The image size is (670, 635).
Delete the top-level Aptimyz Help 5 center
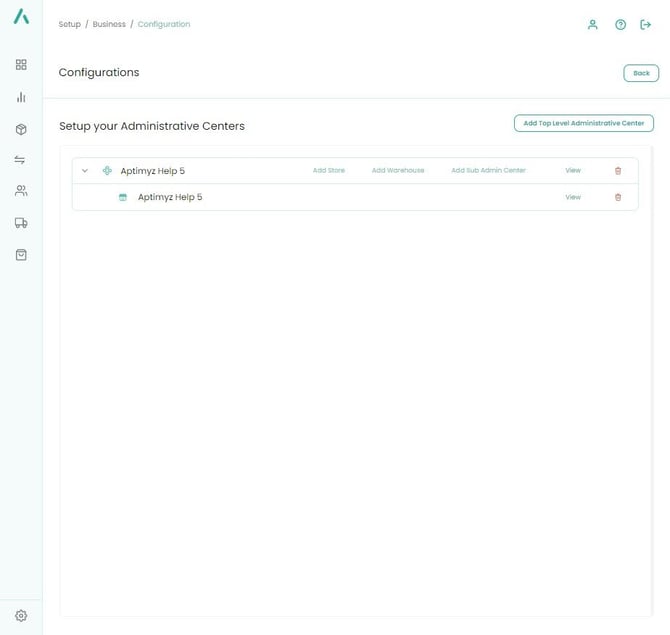point(617,171)
